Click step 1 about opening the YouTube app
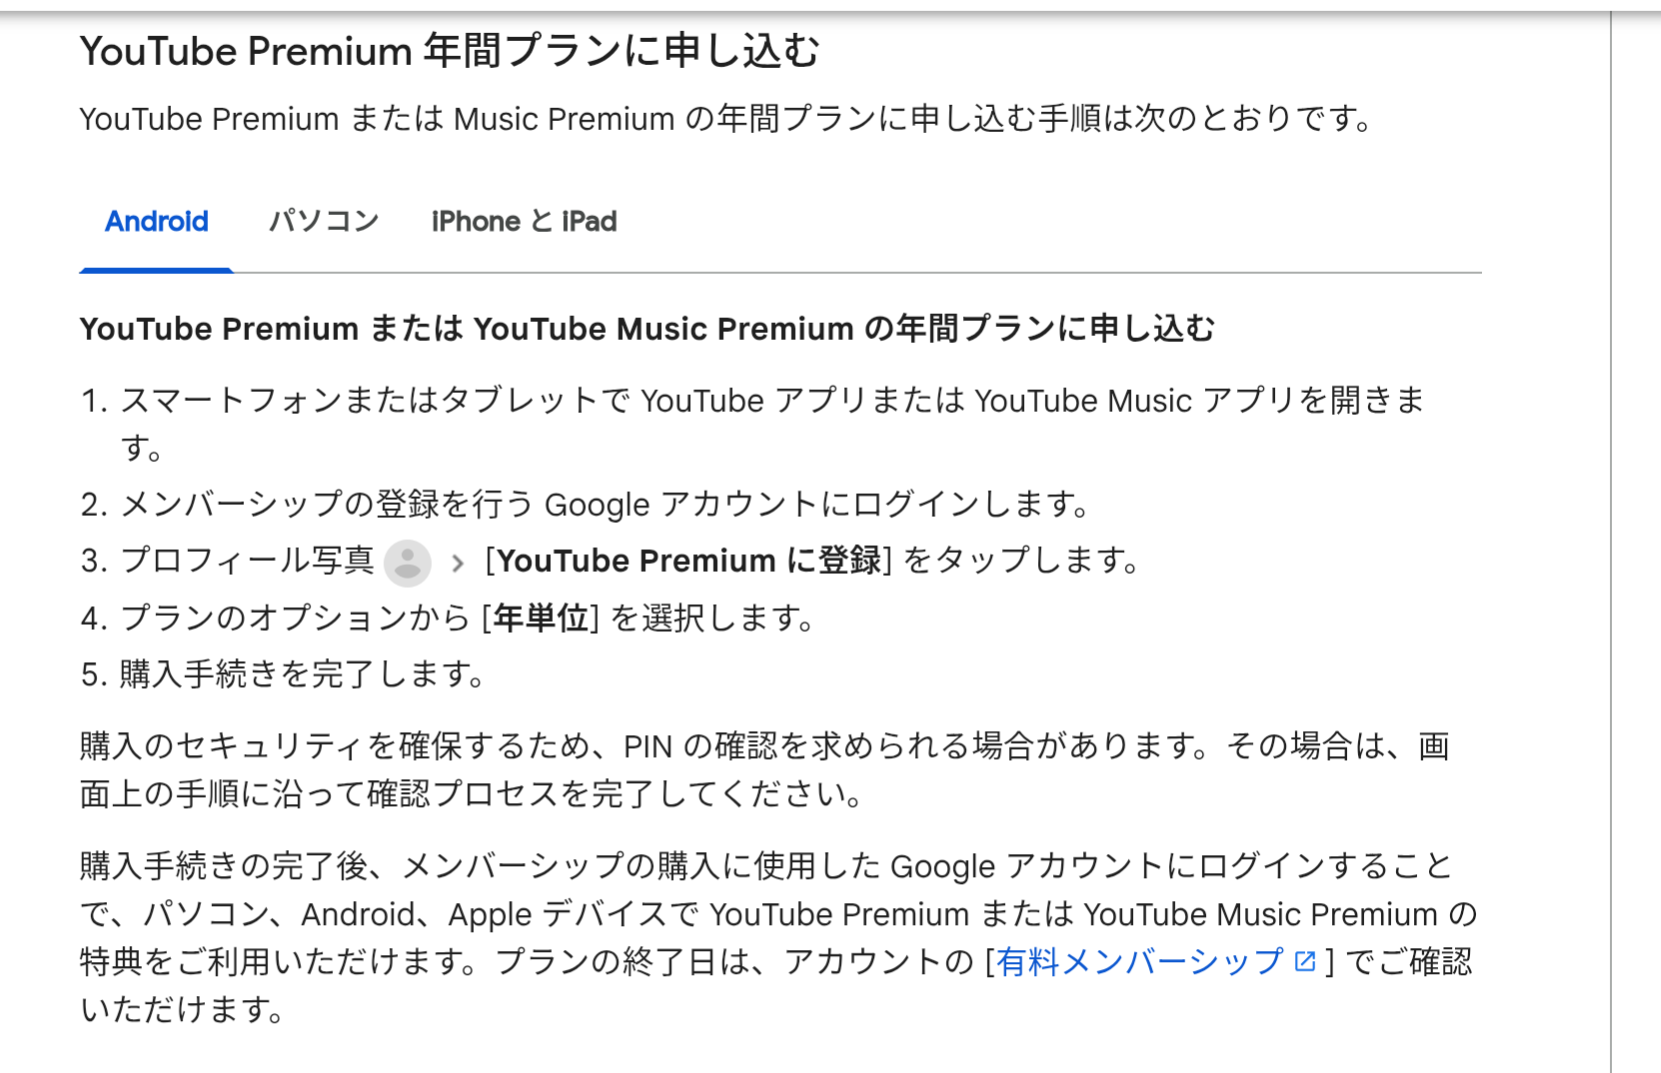This screenshot has height=1073, width=1661. coord(753,424)
